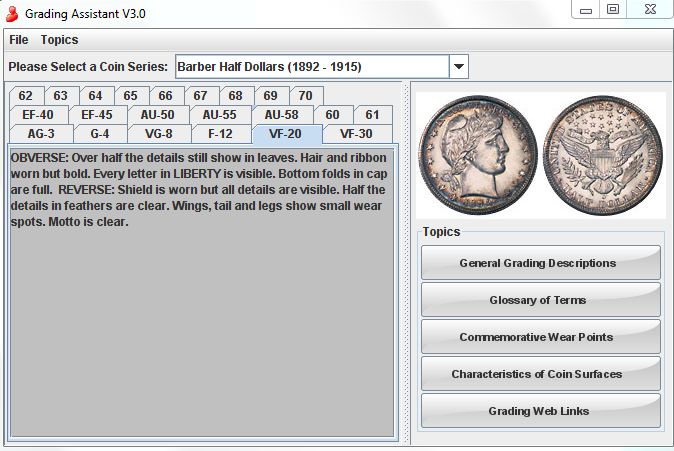Open the AU-58 grade tab
The height and width of the screenshot is (451, 674).
[281, 115]
